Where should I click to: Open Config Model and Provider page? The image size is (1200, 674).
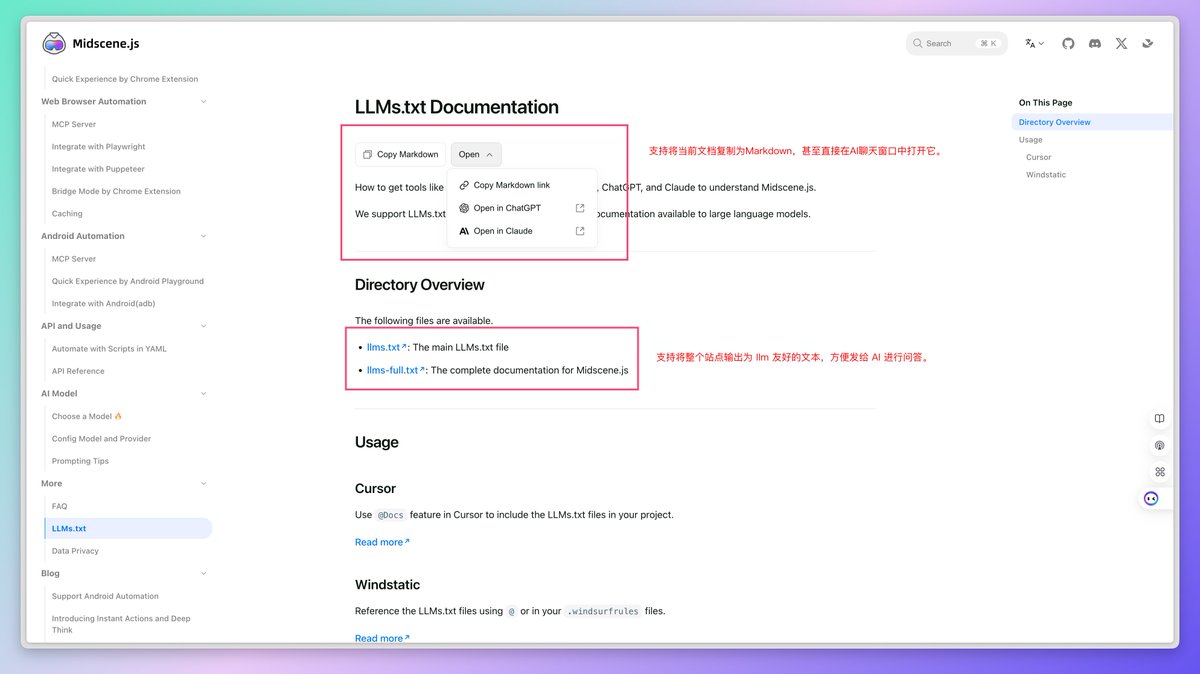point(101,438)
